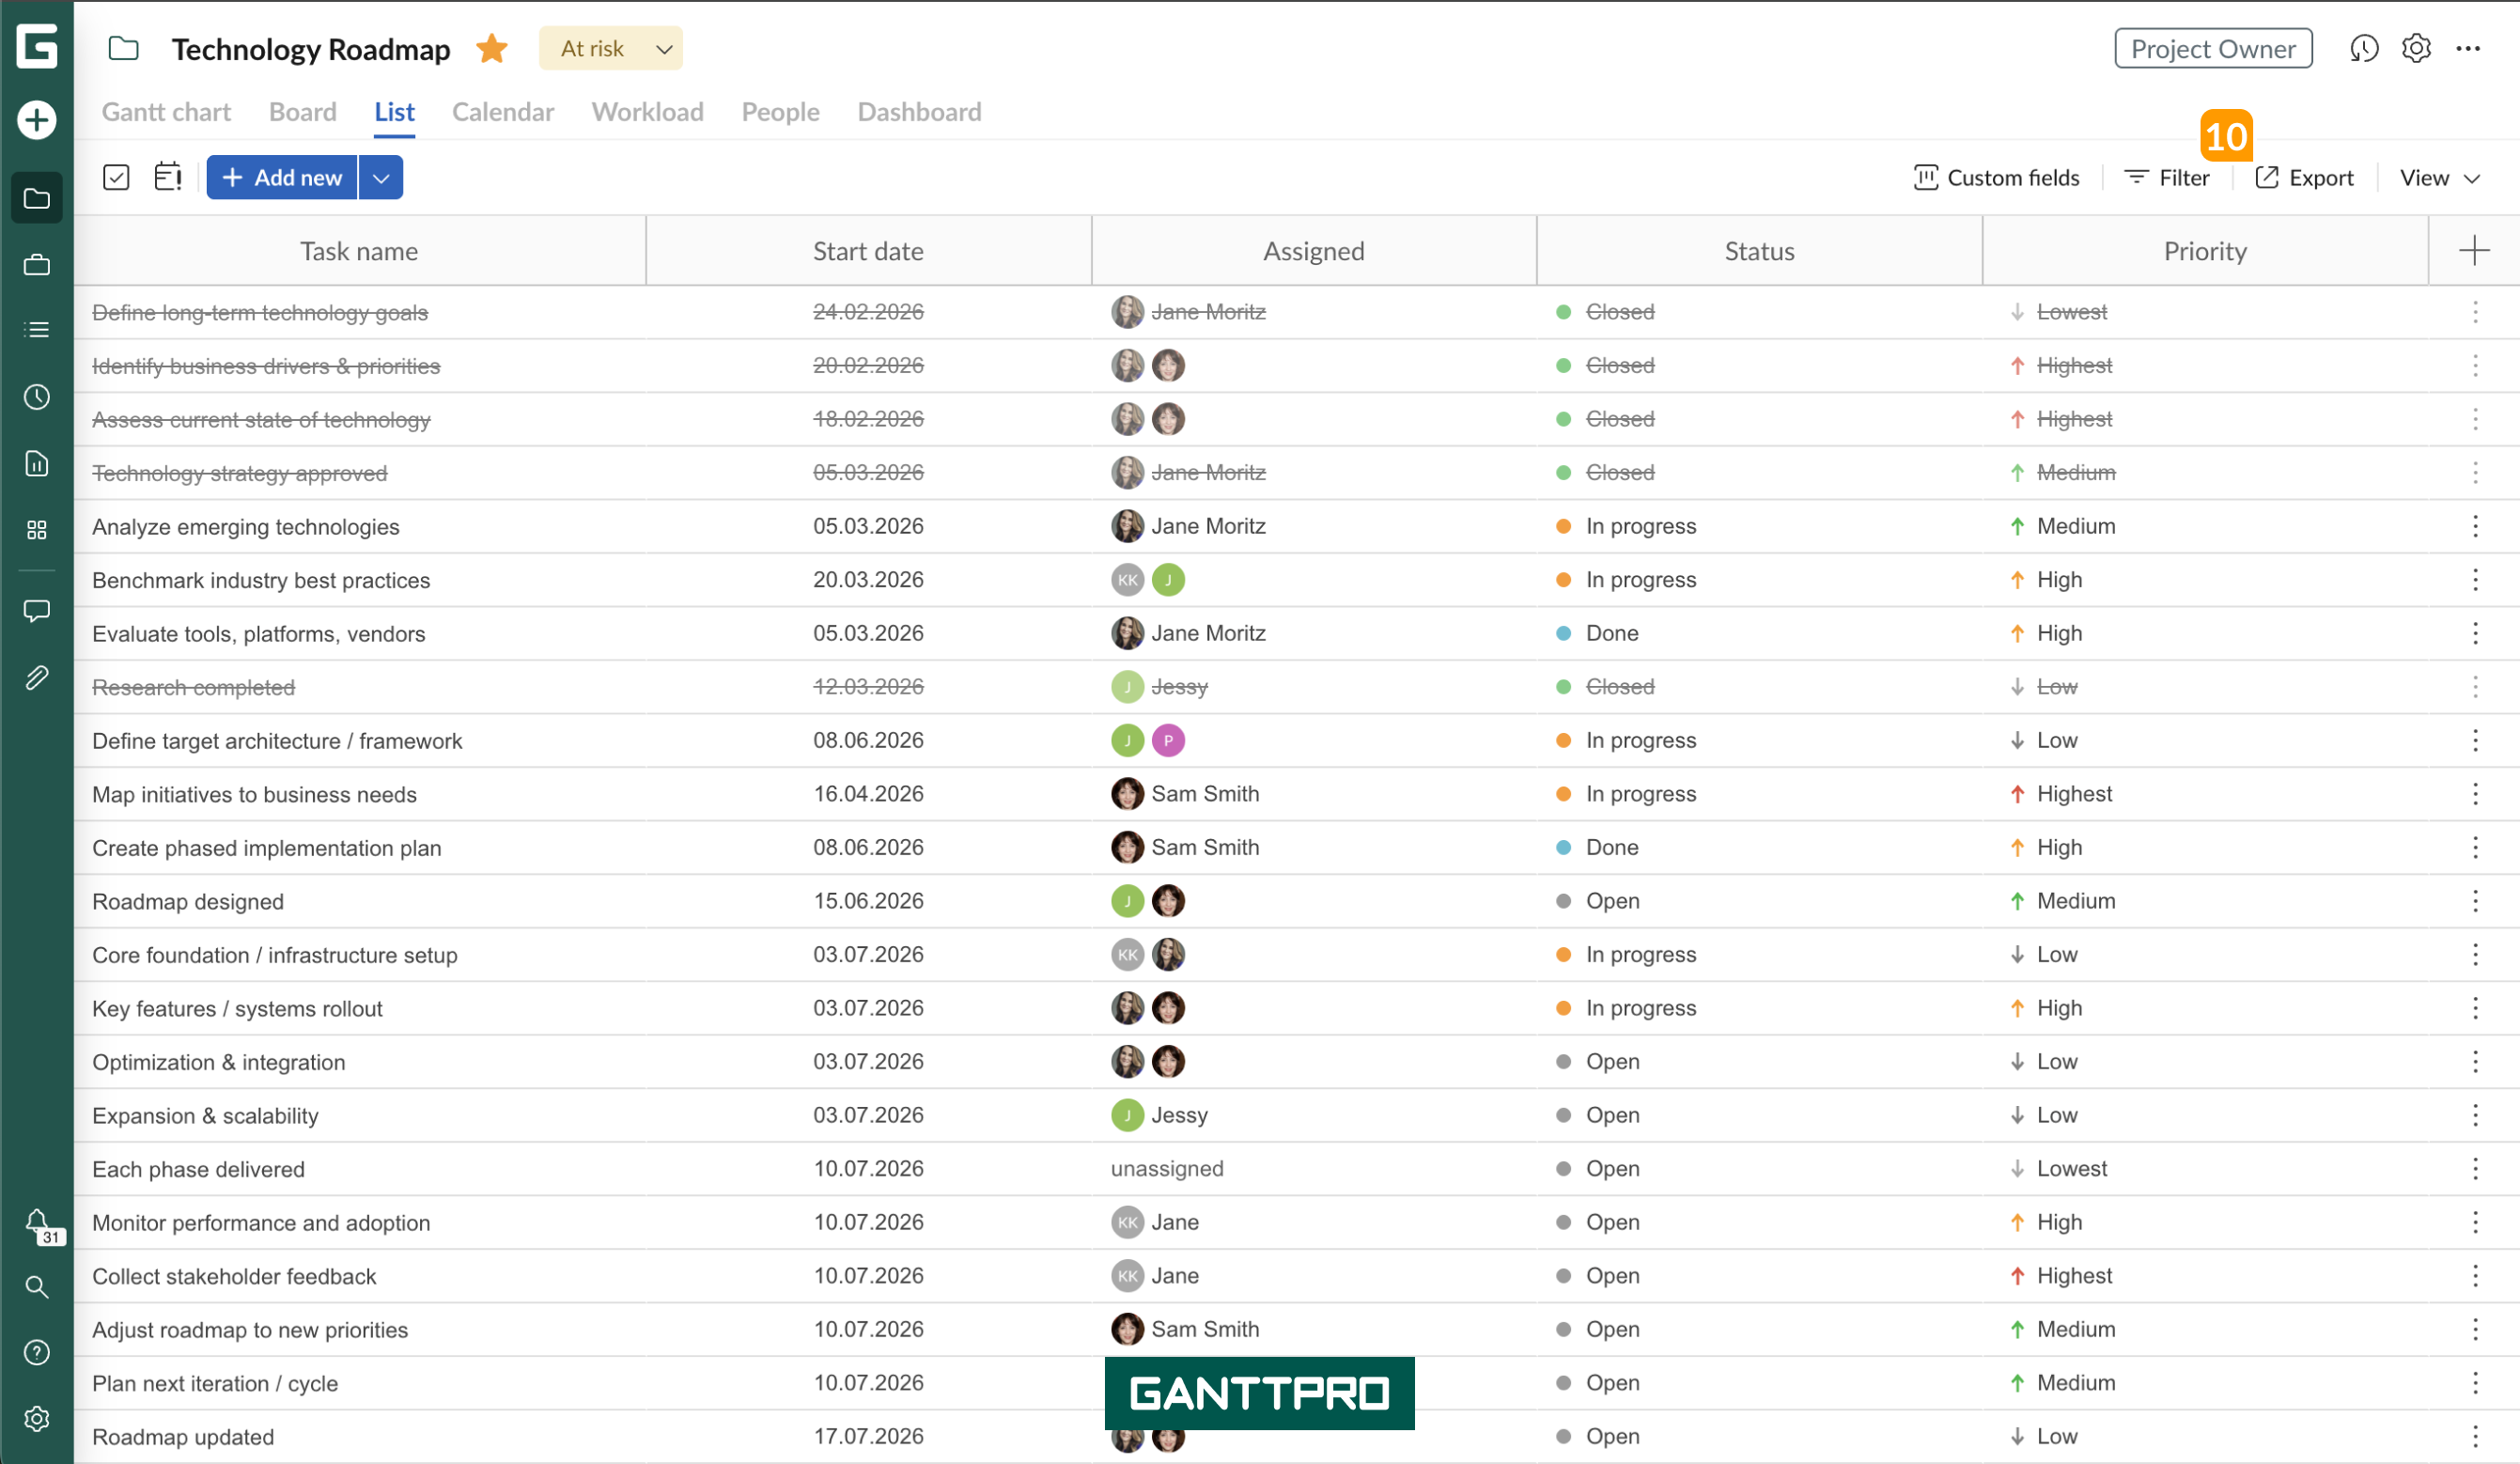Viewport: 2520px width, 1464px height.
Task: Switch to the Dashboard tab
Action: (x=920, y=112)
